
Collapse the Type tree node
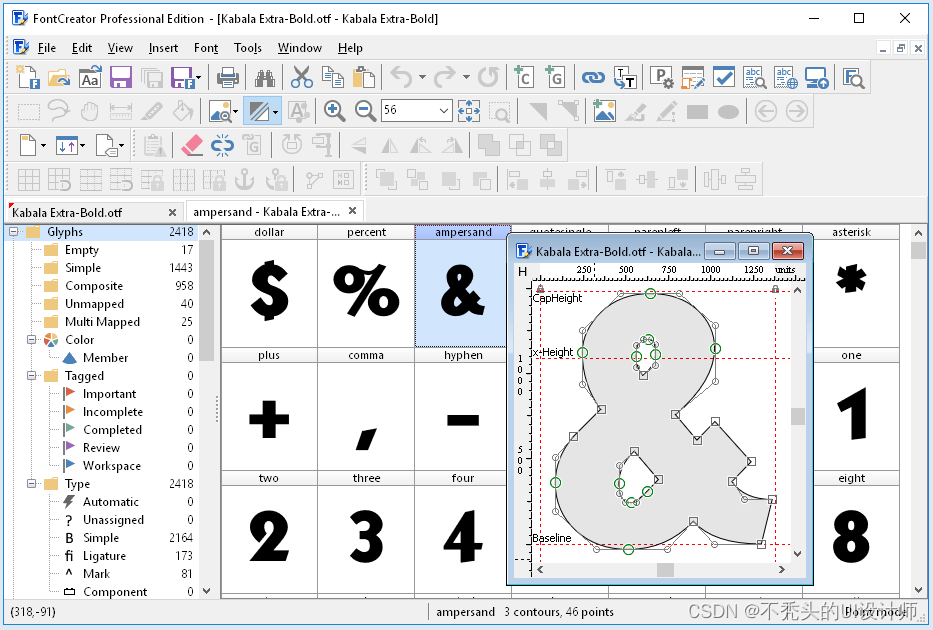coord(32,484)
